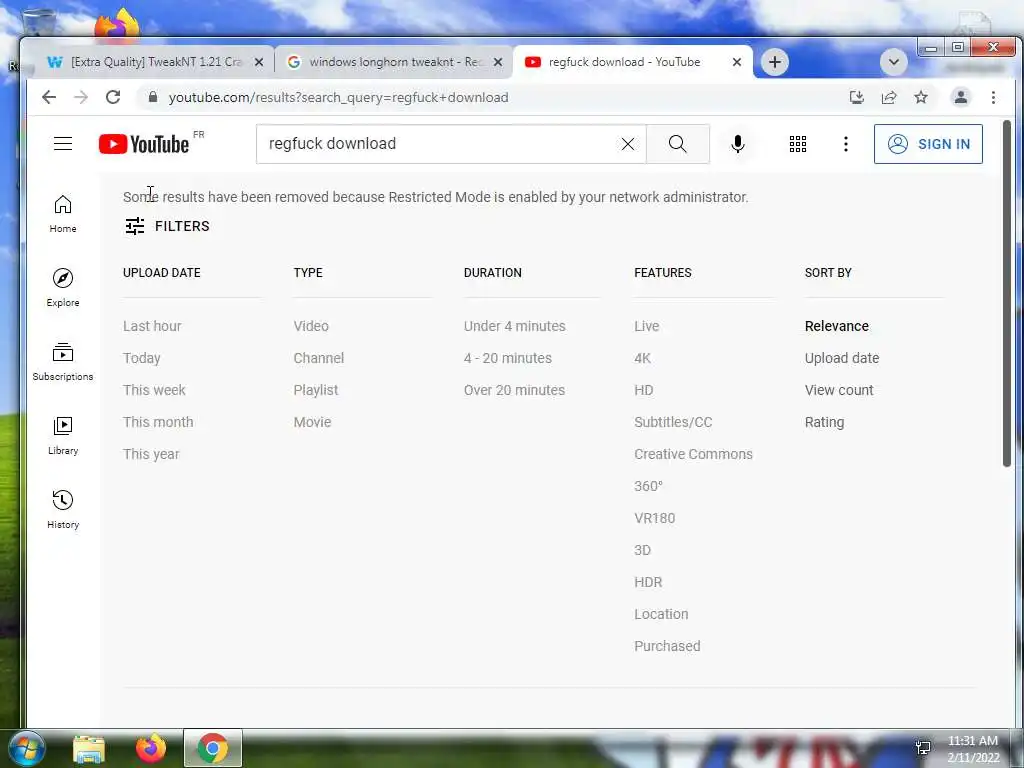This screenshot has width=1024, height=768.
Task: Filter by Subtitles/CC feature
Action: pyautogui.click(x=673, y=422)
